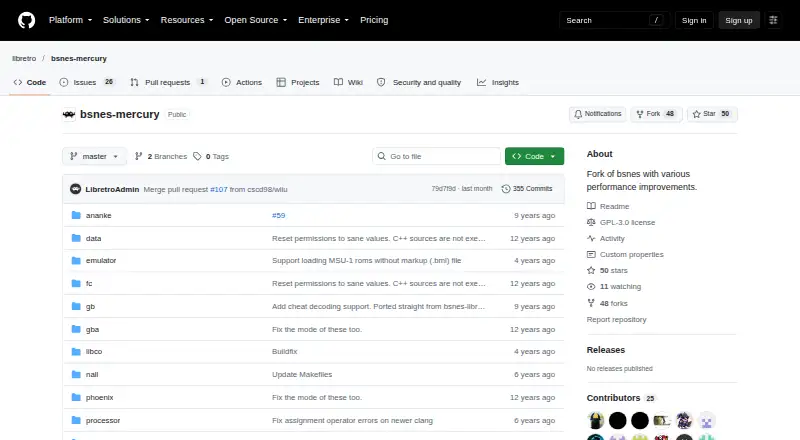This screenshot has width=800, height=440.
Task: Click the gba folder icon
Action: [76, 329]
